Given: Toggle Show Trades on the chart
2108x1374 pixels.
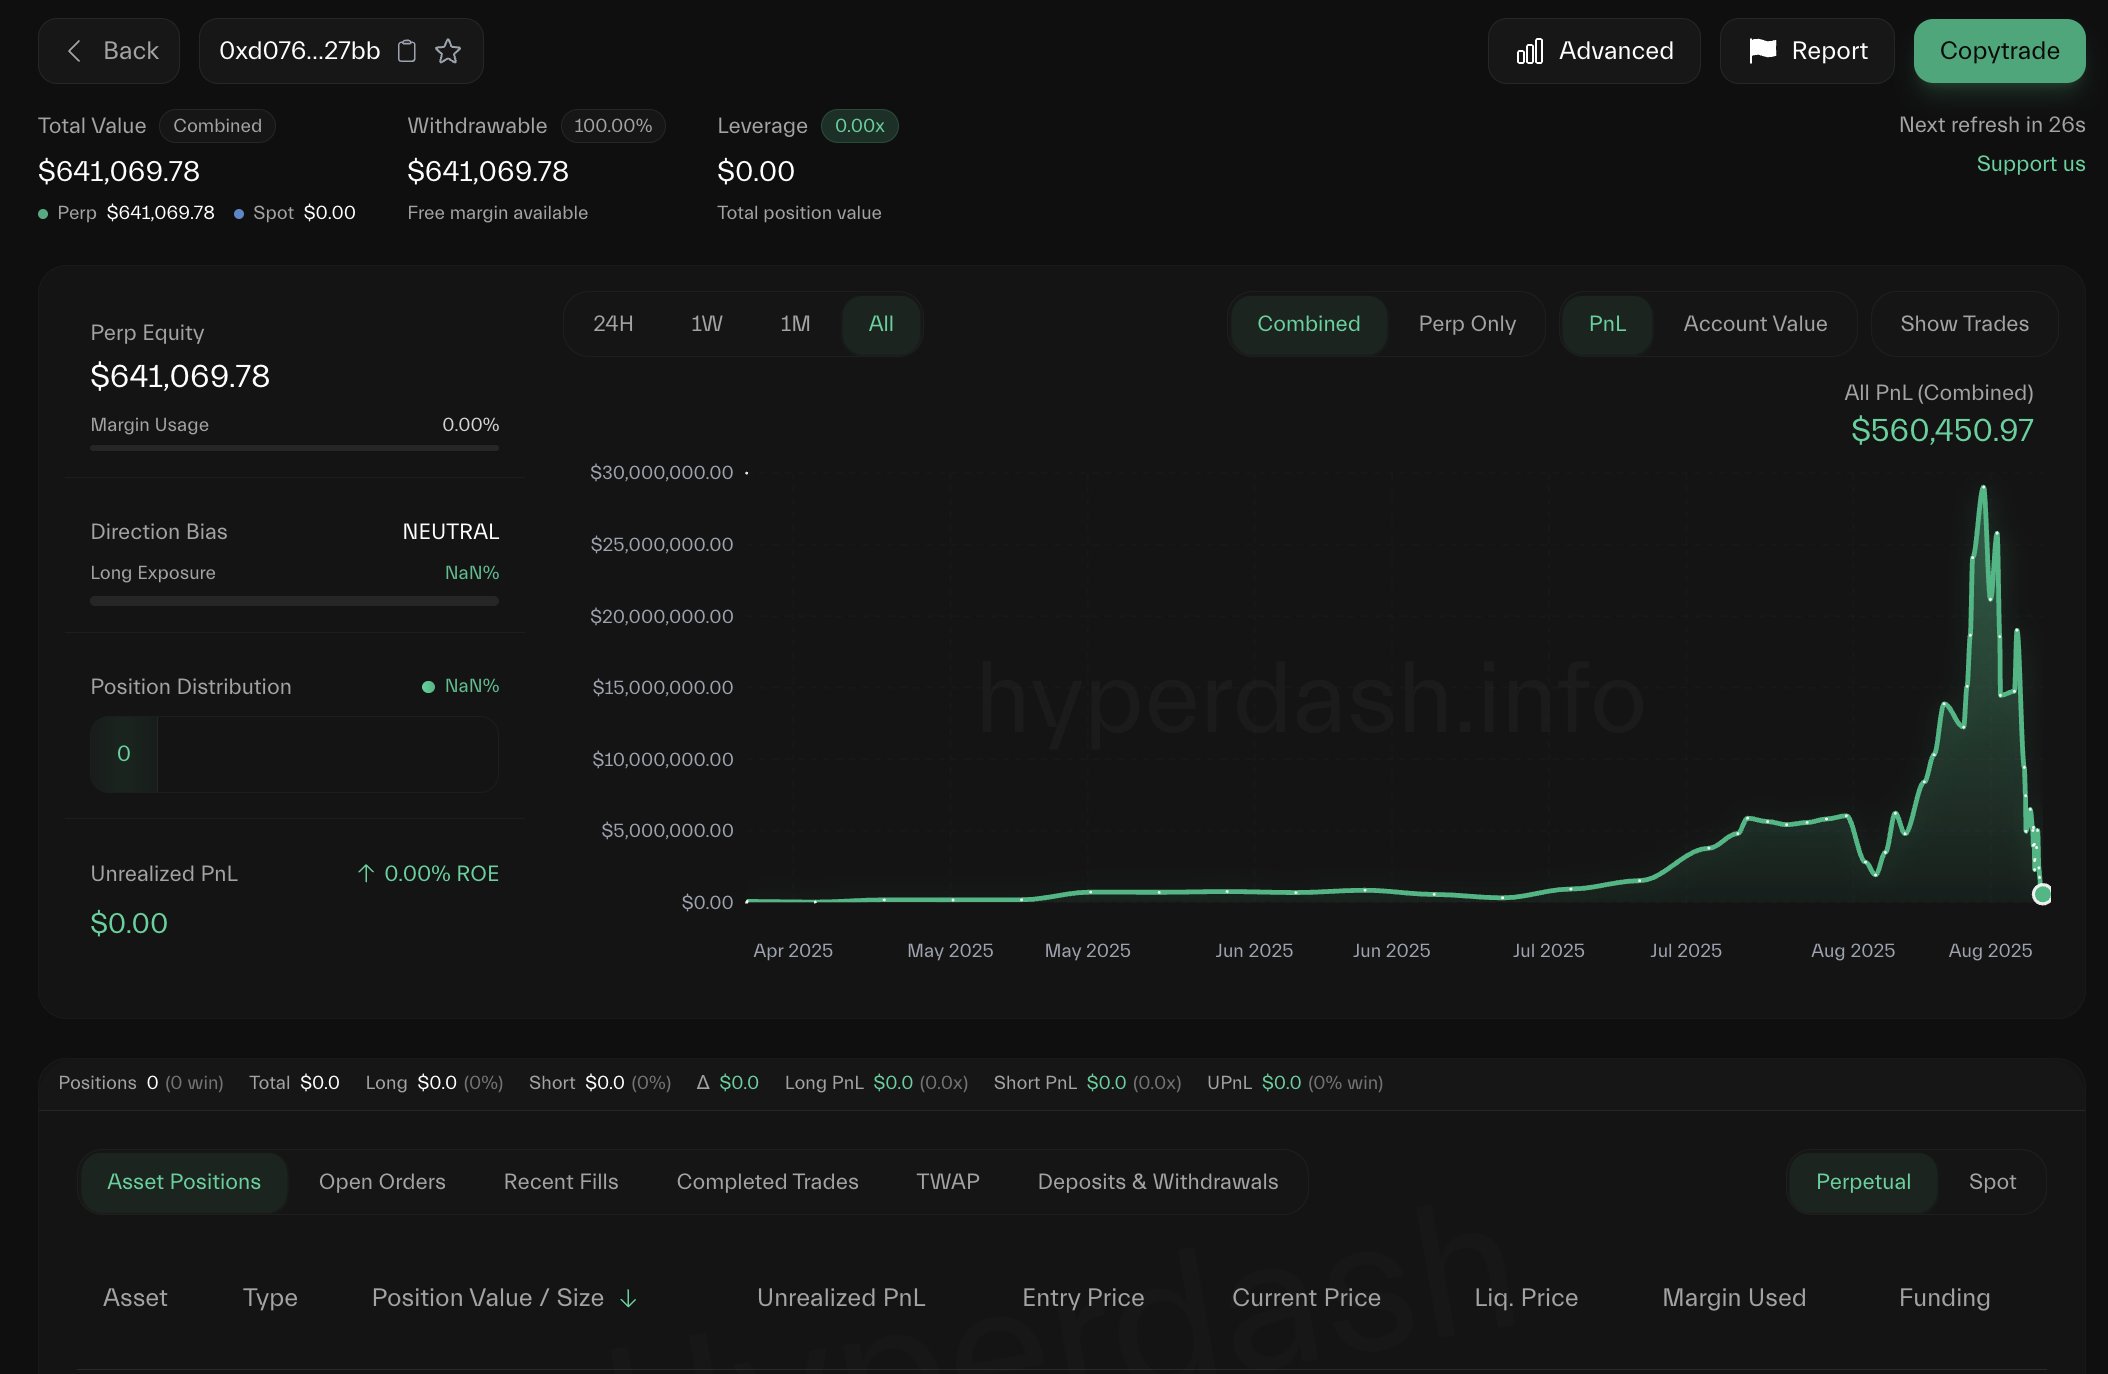Looking at the screenshot, I should (1964, 324).
